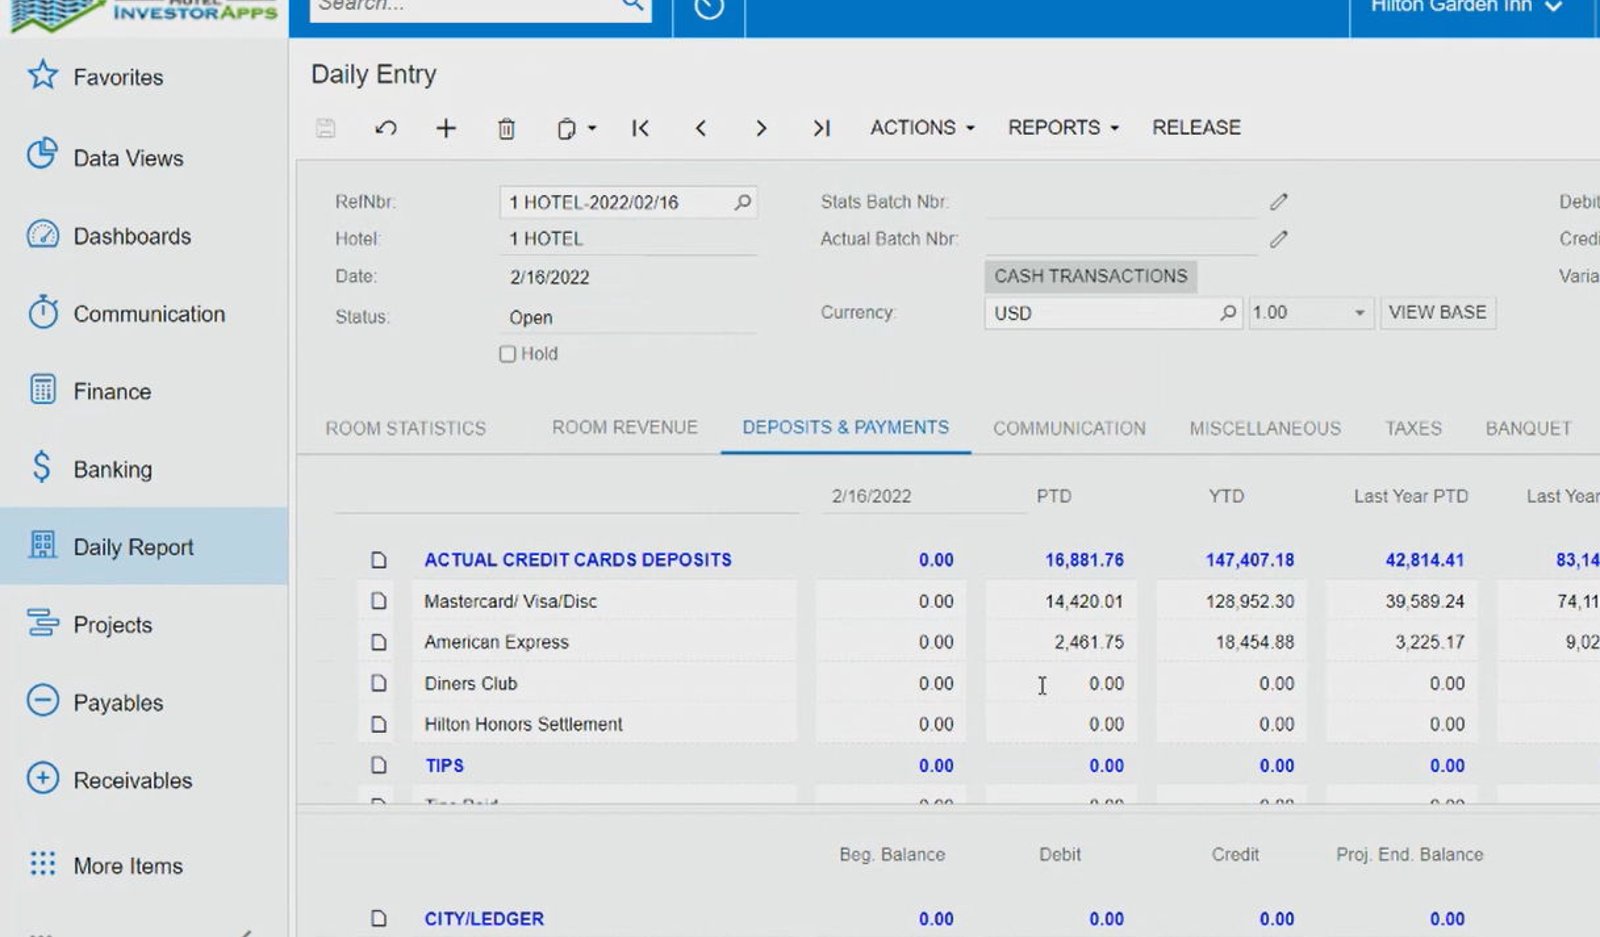Open More Items grid icon

tap(42, 864)
